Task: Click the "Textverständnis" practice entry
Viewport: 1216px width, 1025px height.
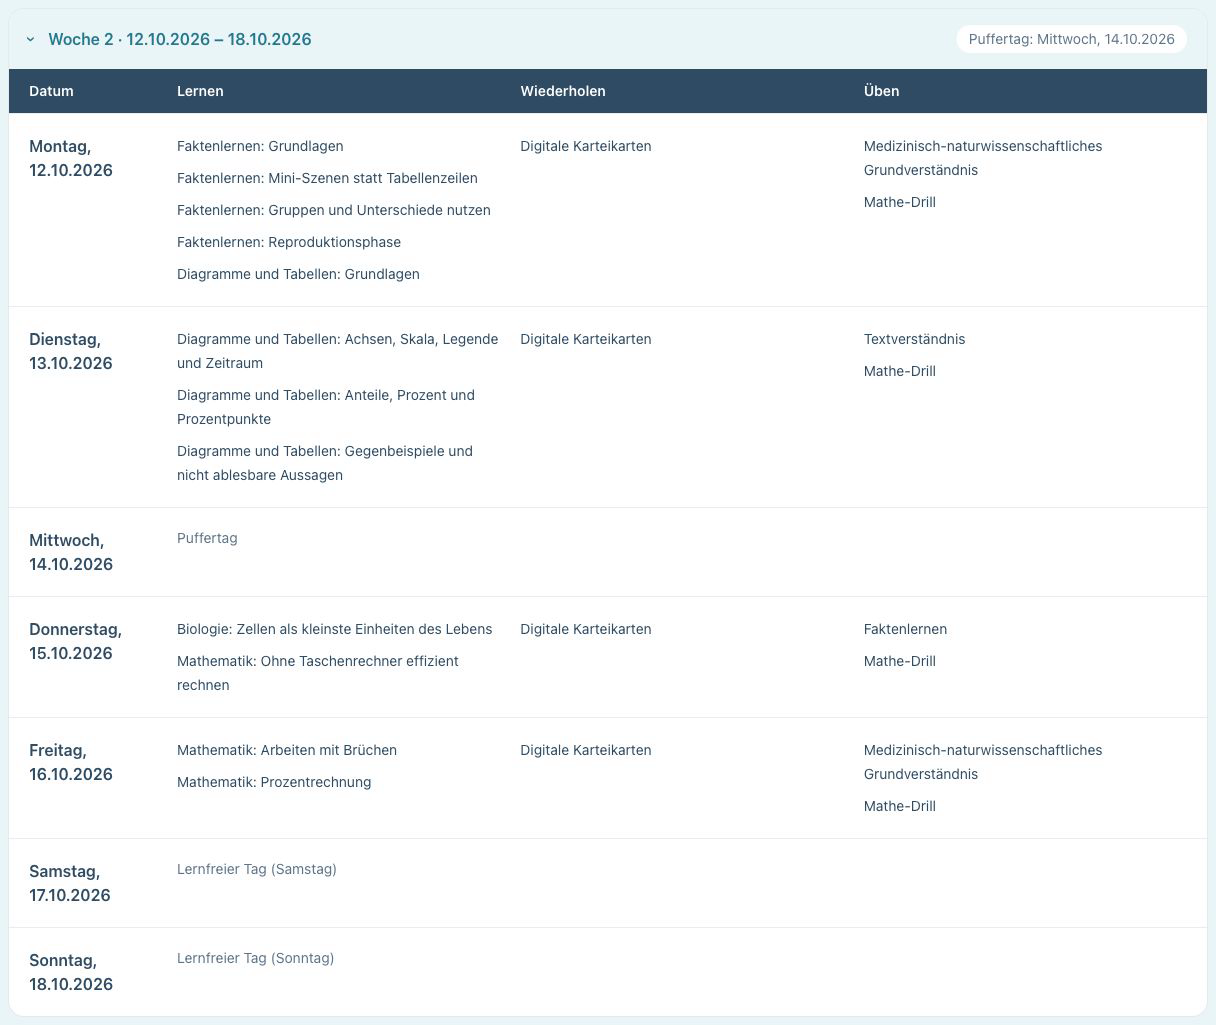Action: click(915, 339)
